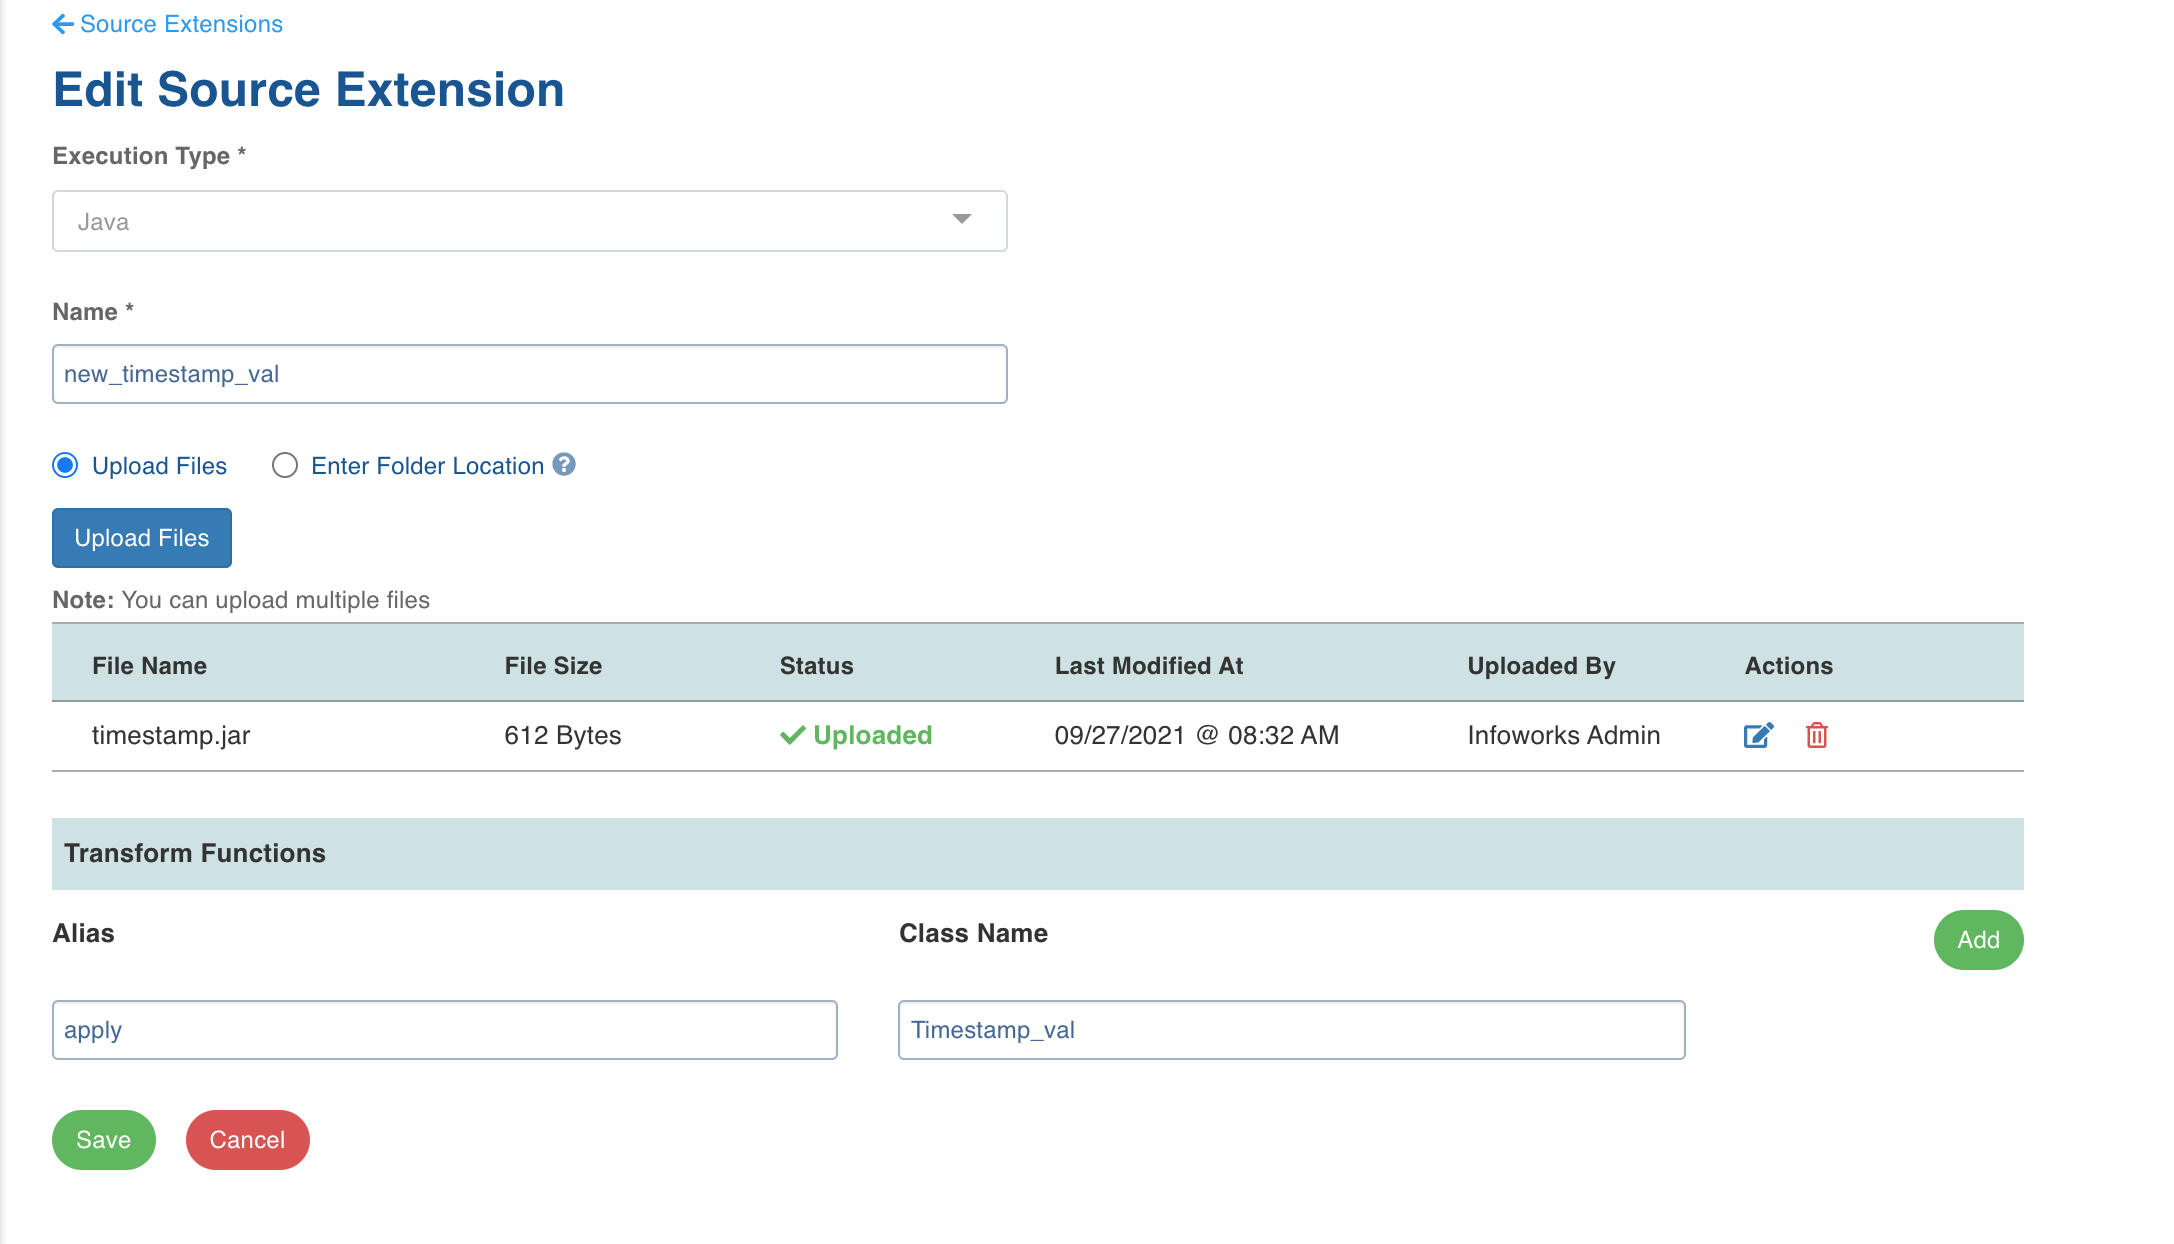Screen dimensions: 2174x1244
Task: Click the help question mark icon
Action: click(x=564, y=465)
